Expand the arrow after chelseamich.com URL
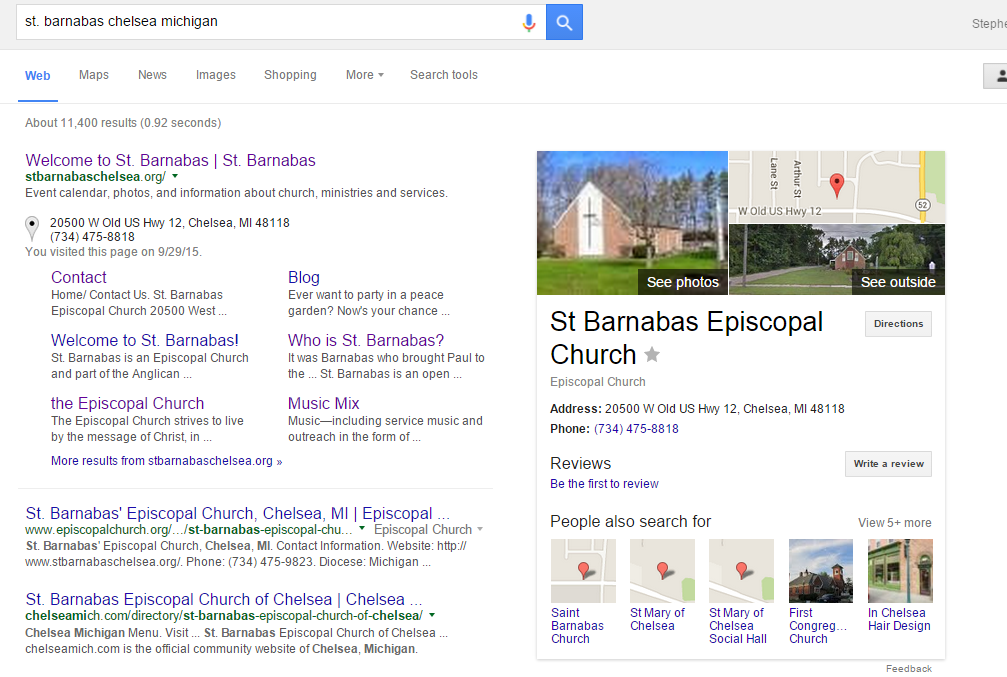This screenshot has height=677, width=1007. (432, 615)
